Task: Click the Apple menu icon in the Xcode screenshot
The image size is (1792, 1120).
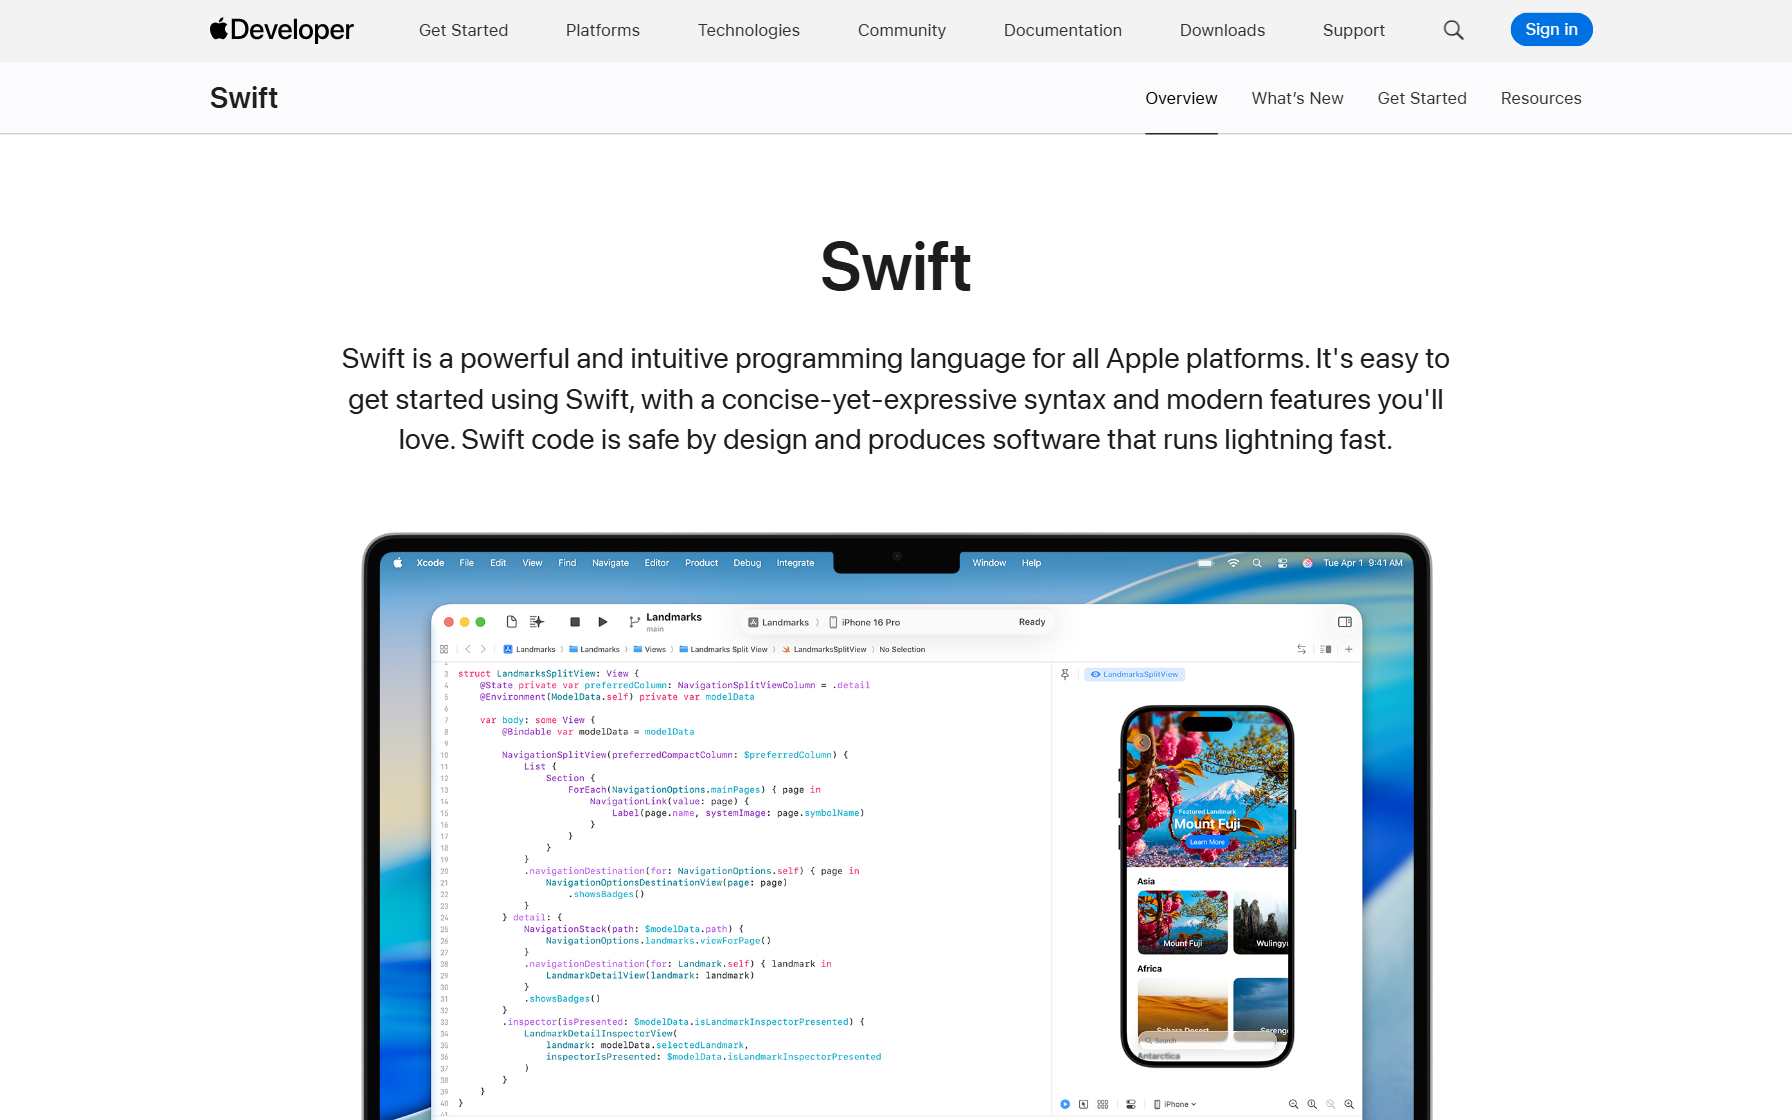Action: (x=397, y=563)
